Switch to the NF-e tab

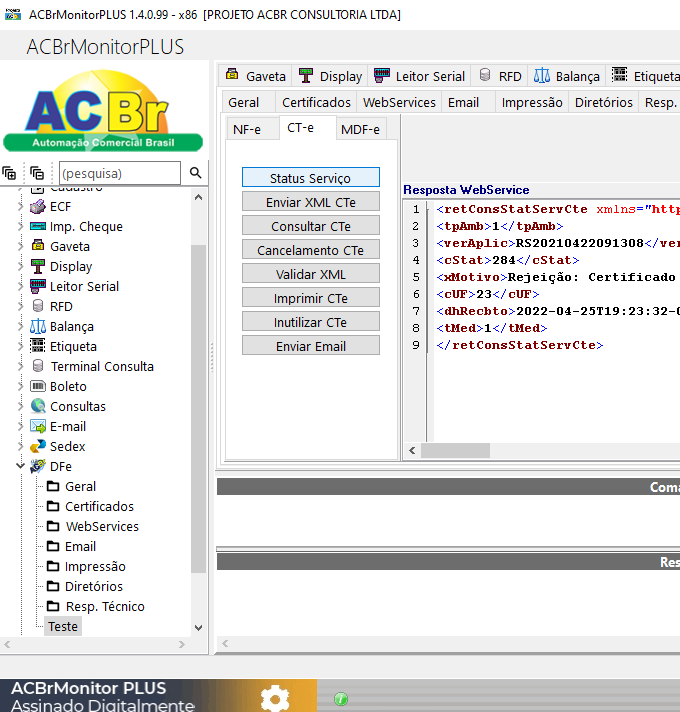(252, 129)
